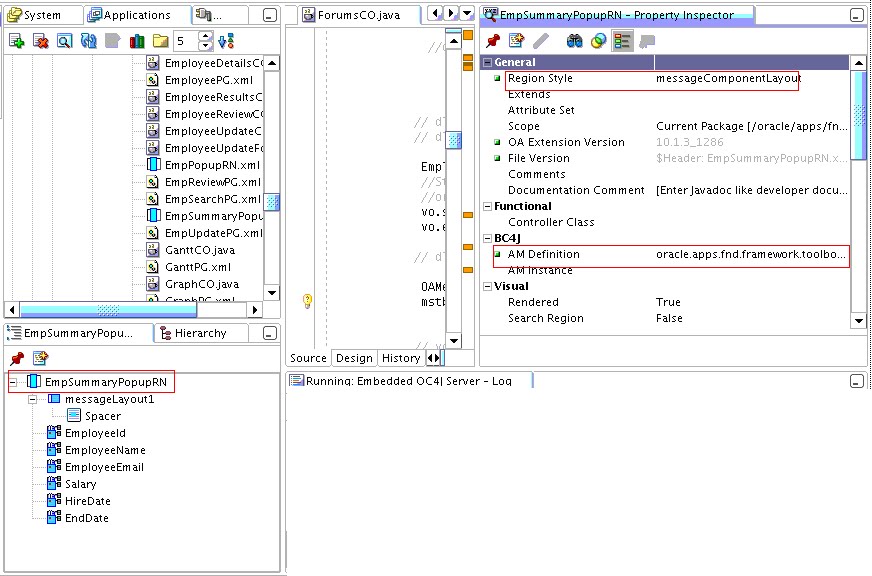Toggle the Rendered property value
The width and height of the screenshot is (872, 576).
pyautogui.click(x=670, y=301)
